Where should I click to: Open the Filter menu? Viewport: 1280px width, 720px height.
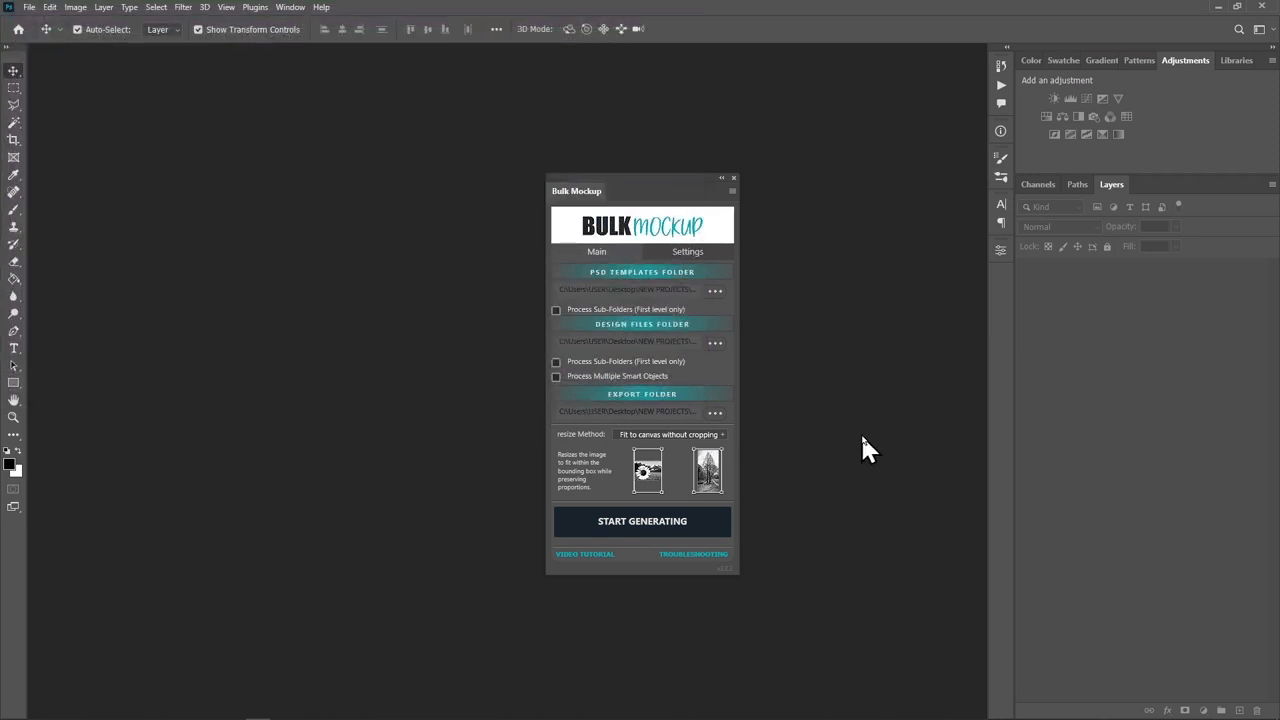click(x=183, y=7)
